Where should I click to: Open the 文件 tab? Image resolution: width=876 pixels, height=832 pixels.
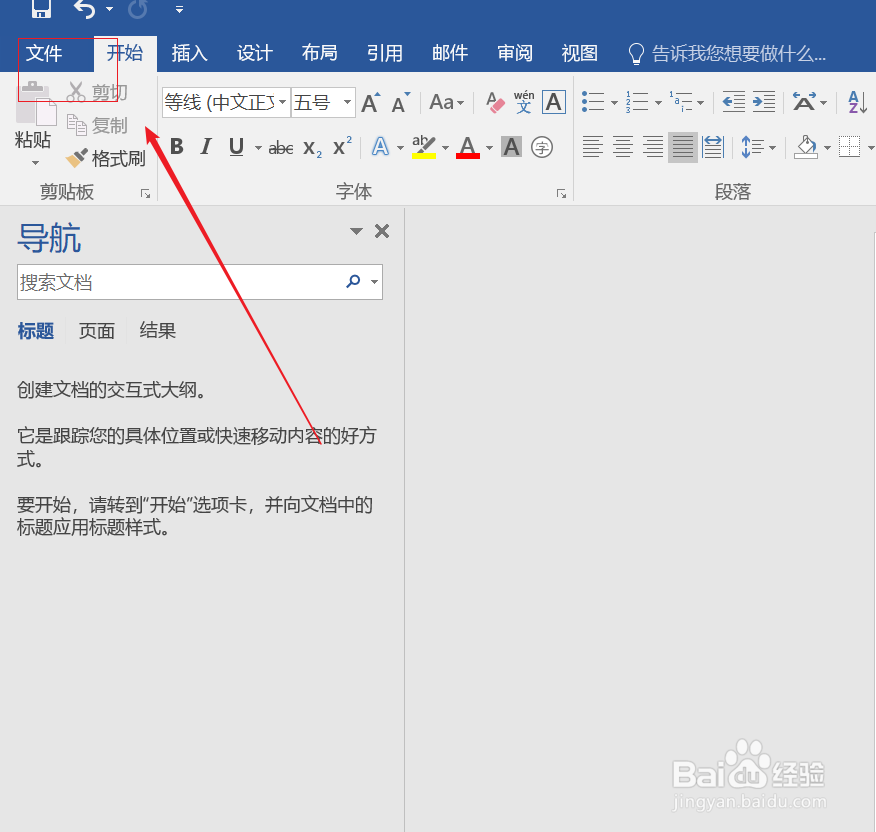(44, 54)
